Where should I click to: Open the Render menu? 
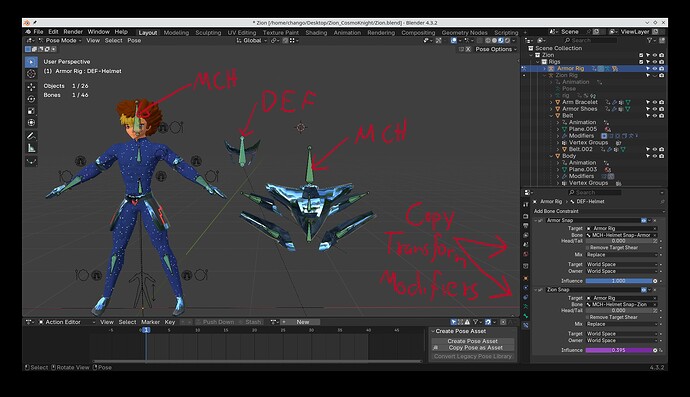[73, 32]
